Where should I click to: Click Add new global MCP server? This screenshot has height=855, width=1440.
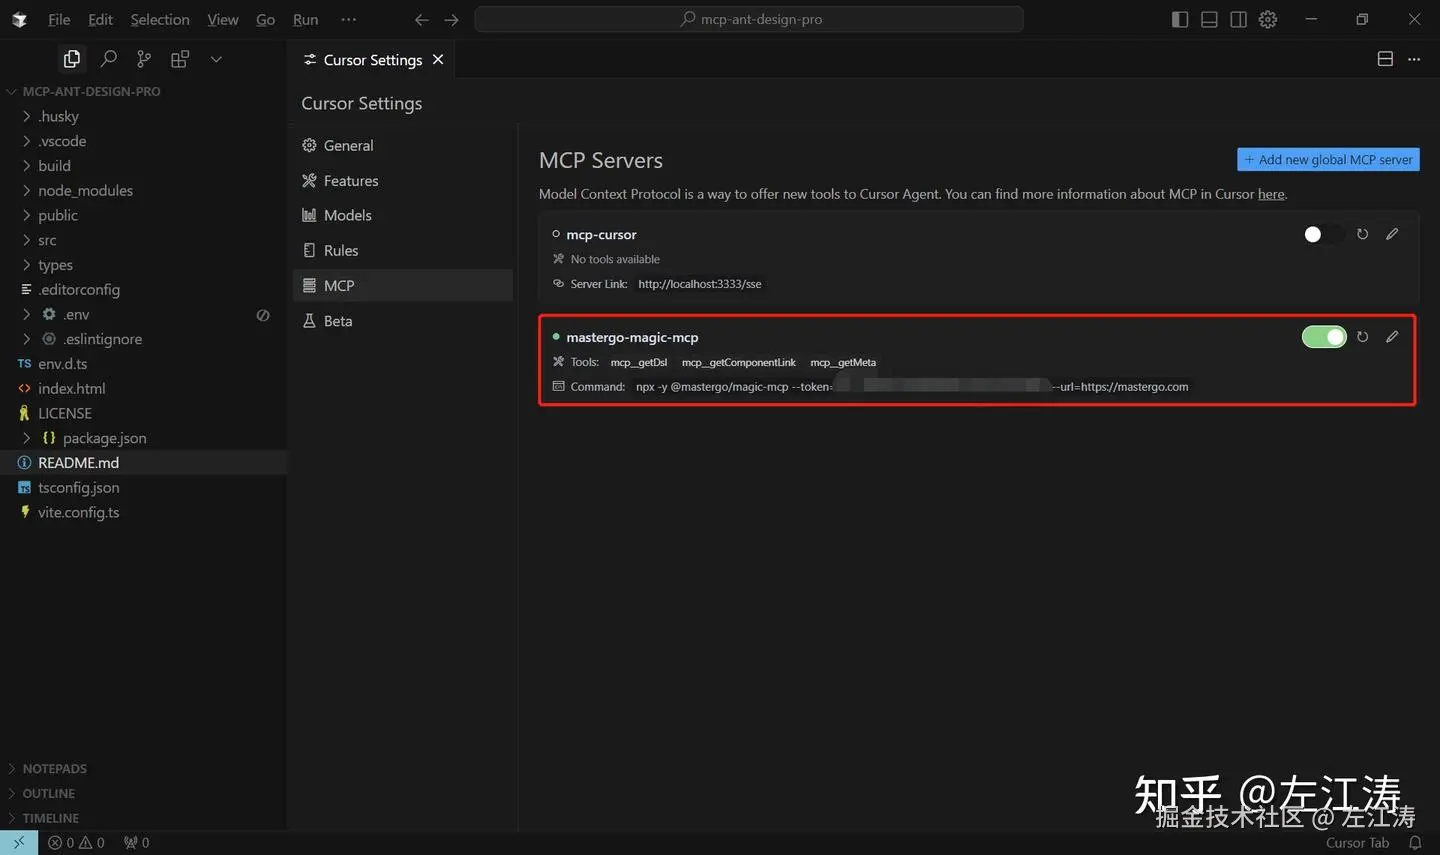click(x=1328, y=160)
